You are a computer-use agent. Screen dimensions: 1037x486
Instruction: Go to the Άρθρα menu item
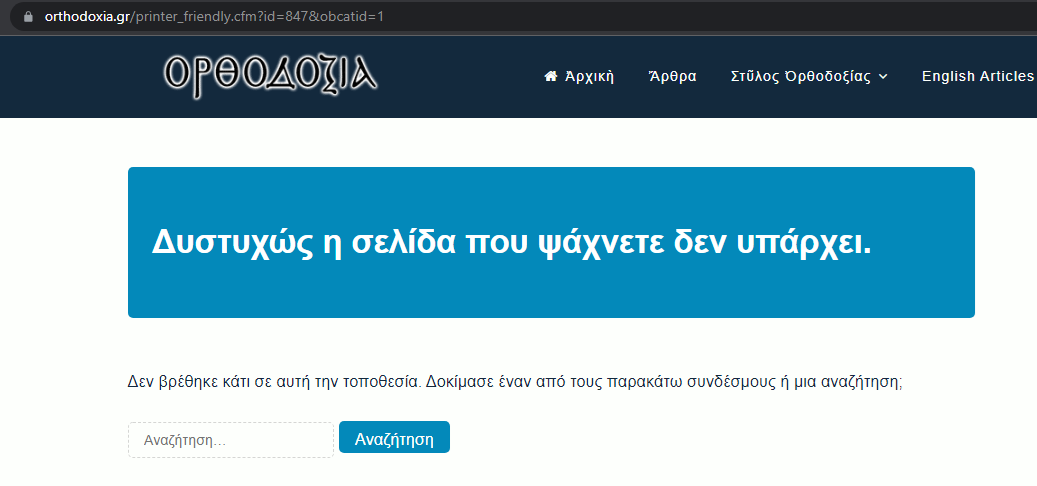(672, 77)
